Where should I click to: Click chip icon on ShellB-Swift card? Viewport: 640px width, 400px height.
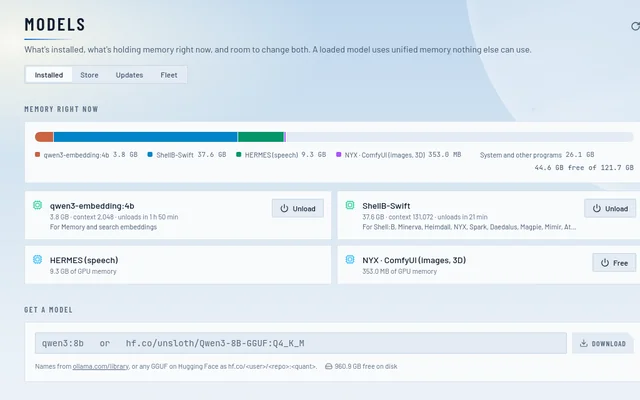[x=350, y=205]
